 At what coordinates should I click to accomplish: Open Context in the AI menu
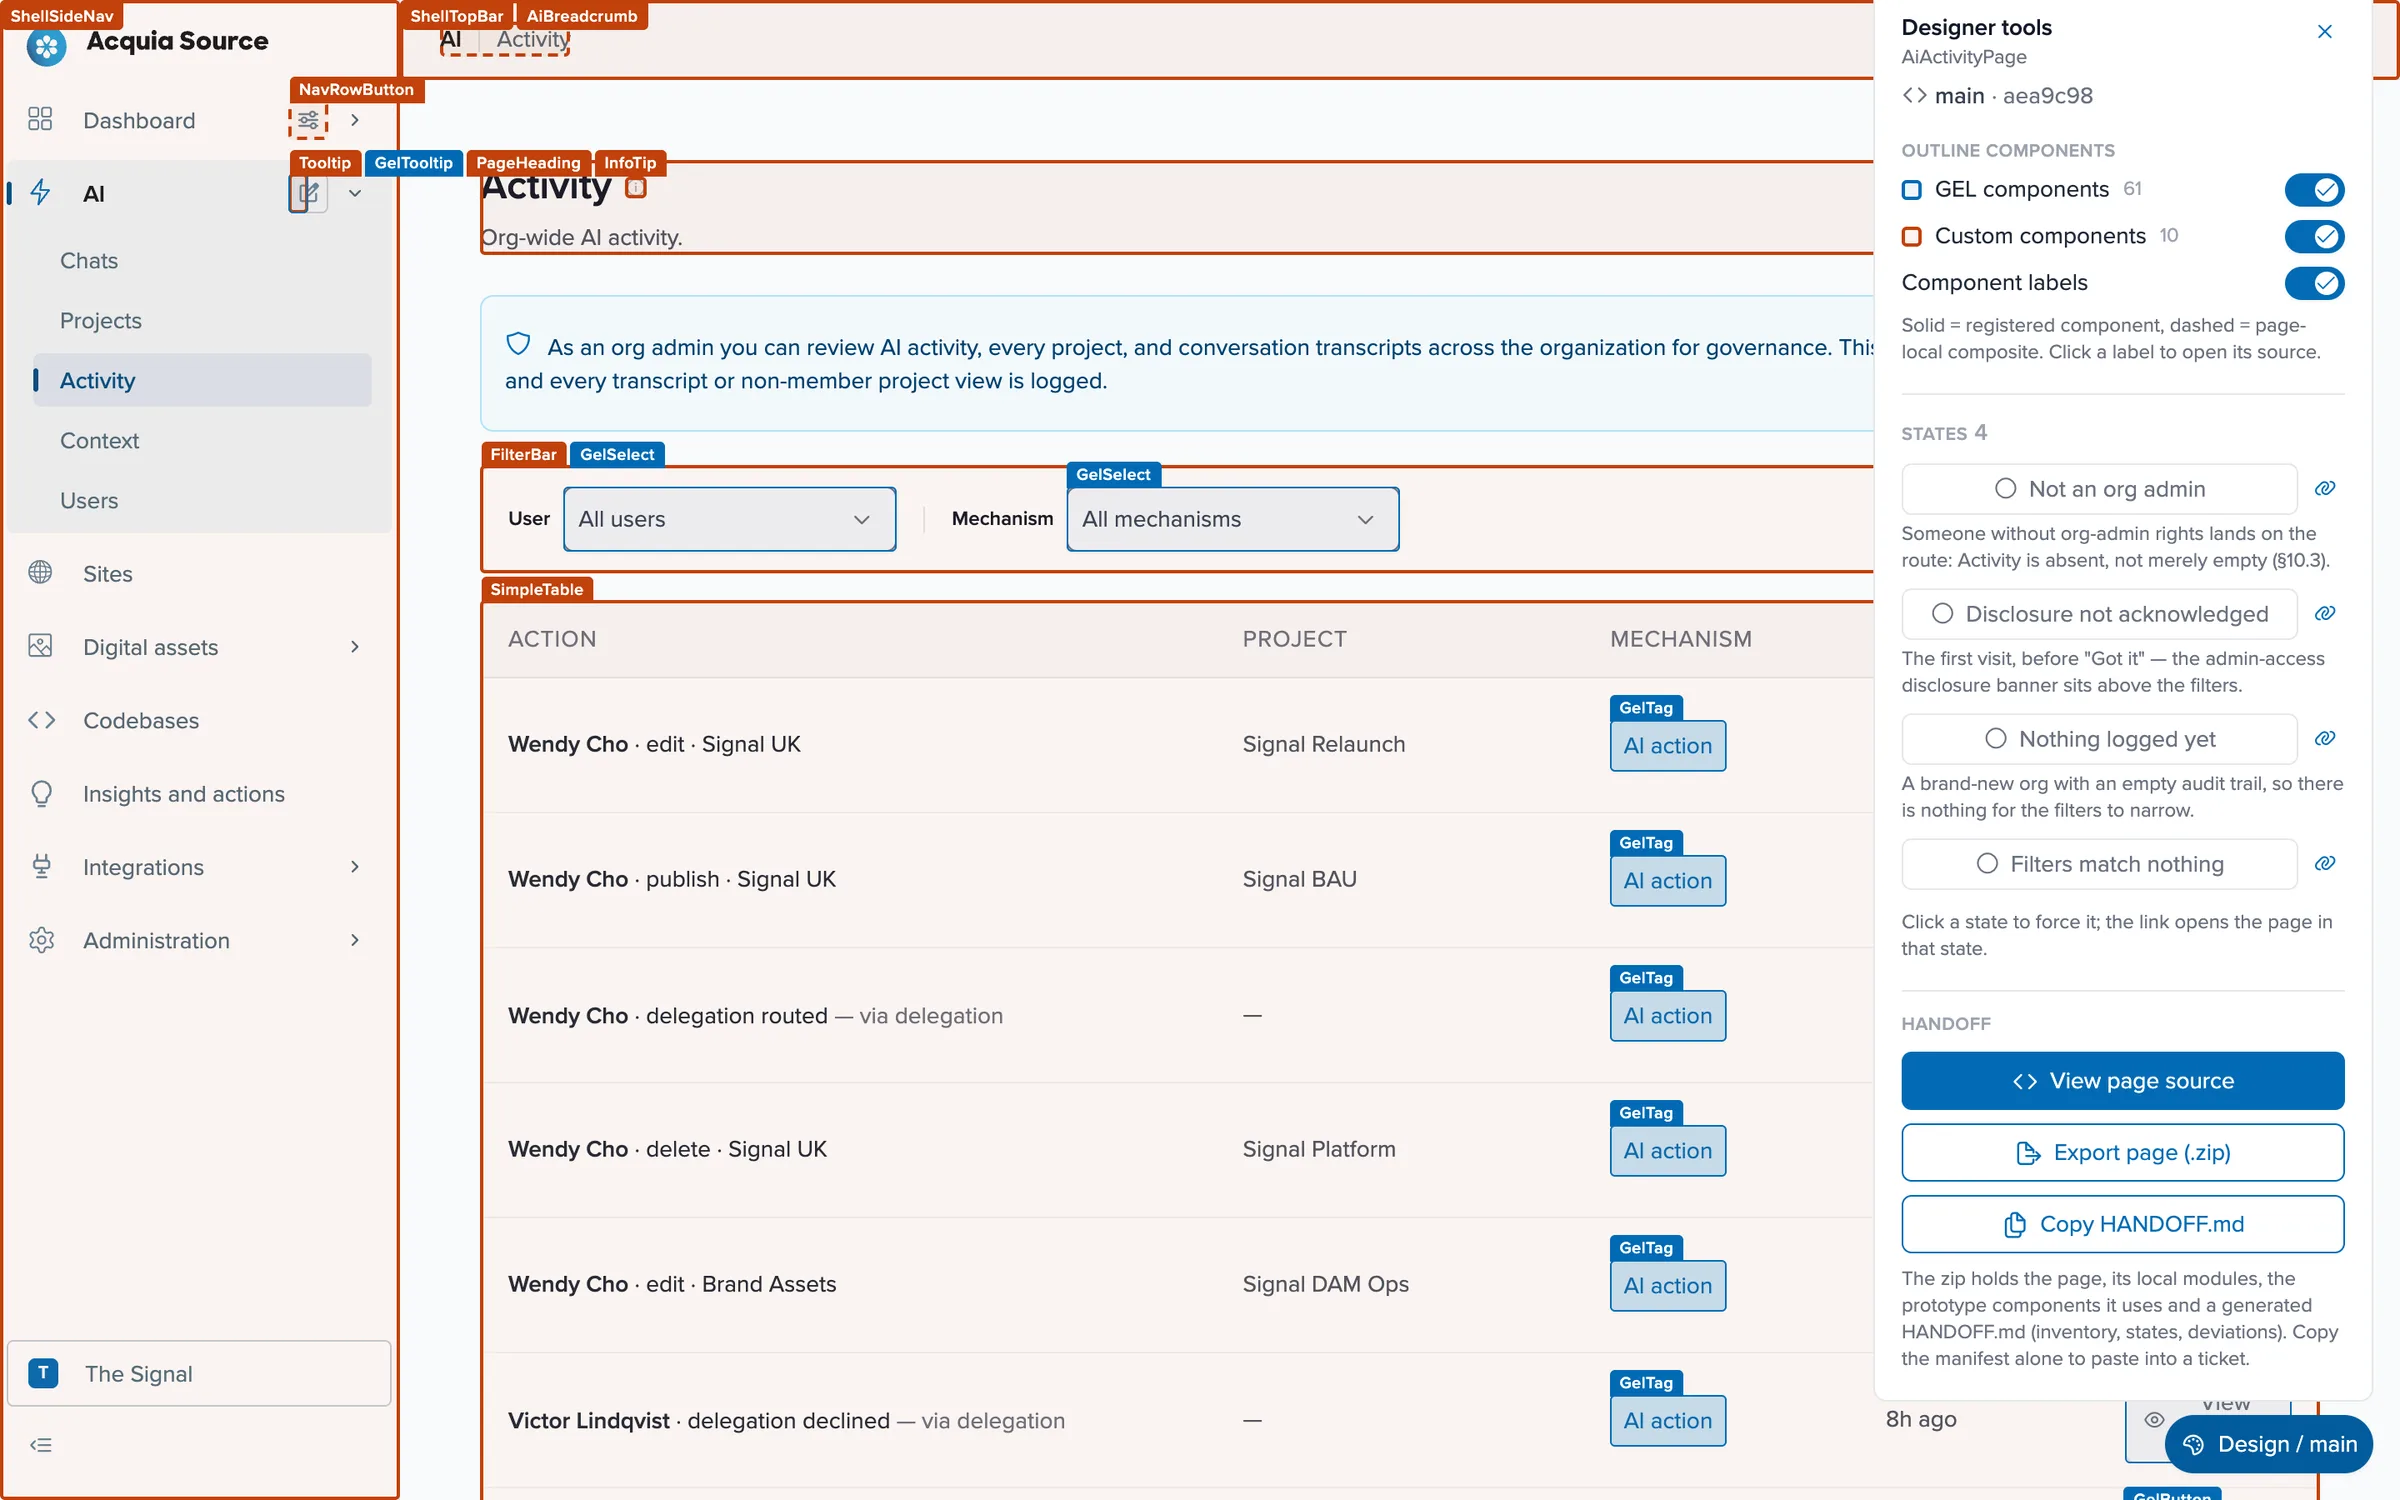(99, 440)
